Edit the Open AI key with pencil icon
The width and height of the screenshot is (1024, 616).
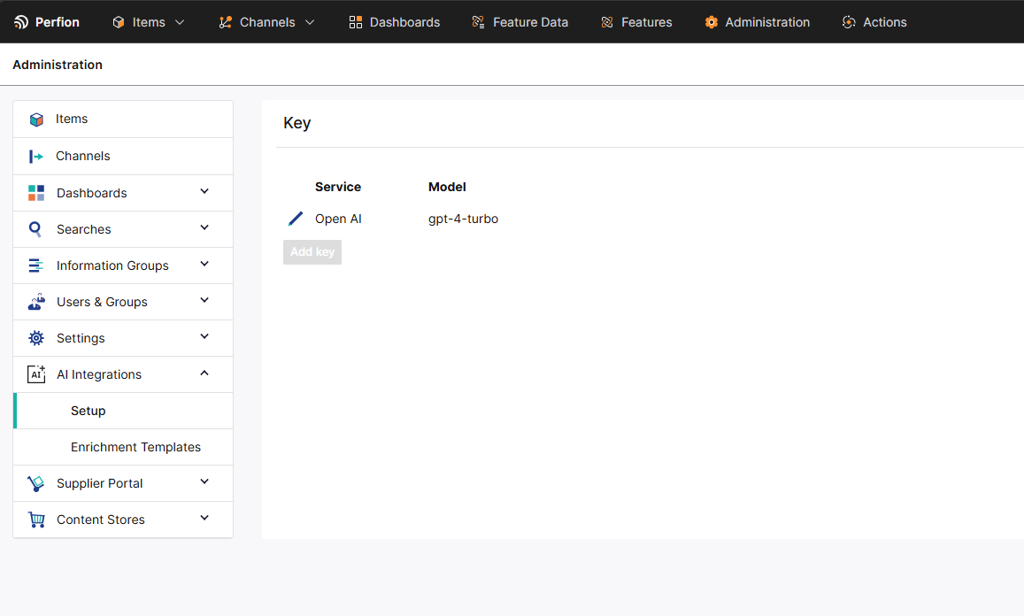[295, 219]
